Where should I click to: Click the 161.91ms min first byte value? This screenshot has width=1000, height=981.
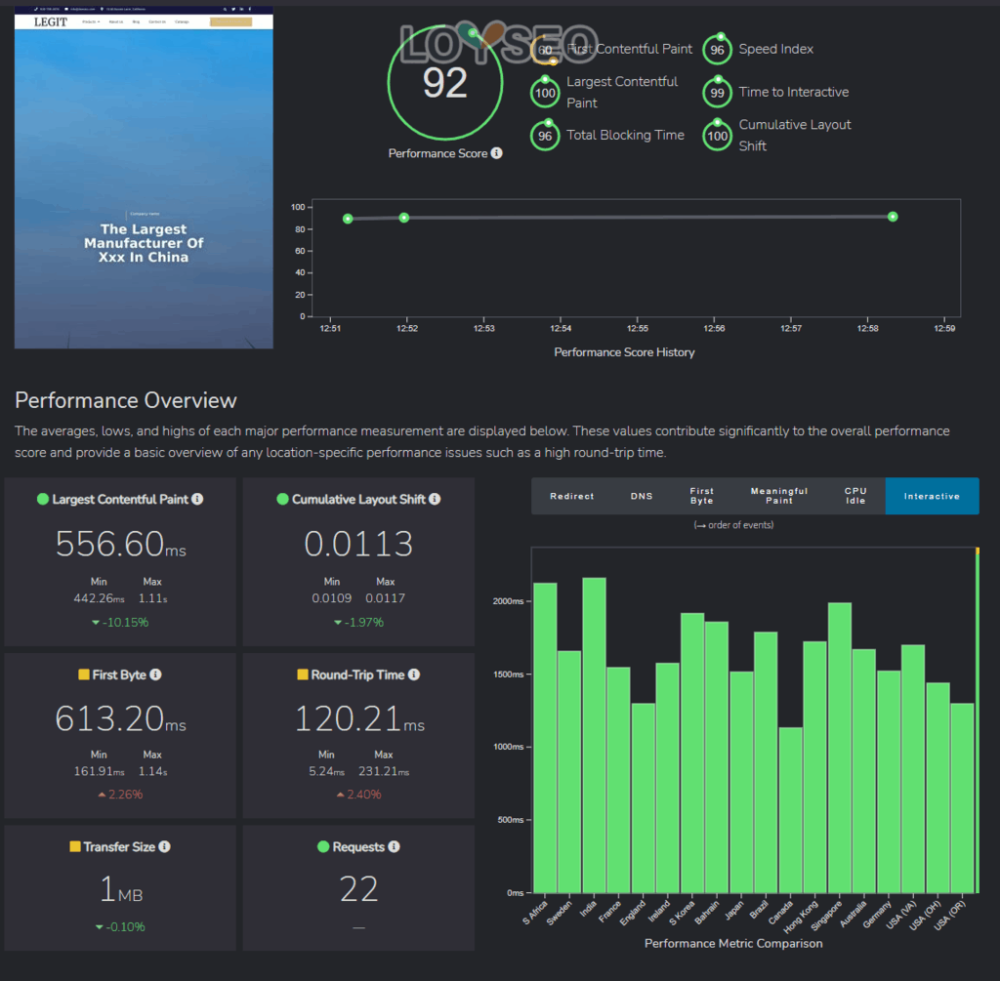pyautogui.click(x=99, y=771)
